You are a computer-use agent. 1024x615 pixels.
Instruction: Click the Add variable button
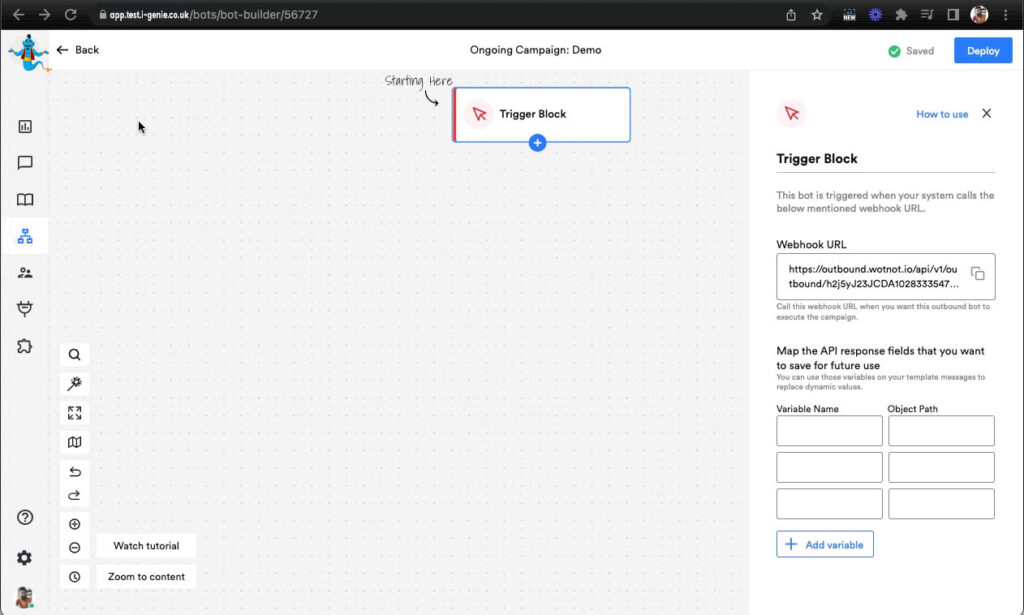[825, 544]
